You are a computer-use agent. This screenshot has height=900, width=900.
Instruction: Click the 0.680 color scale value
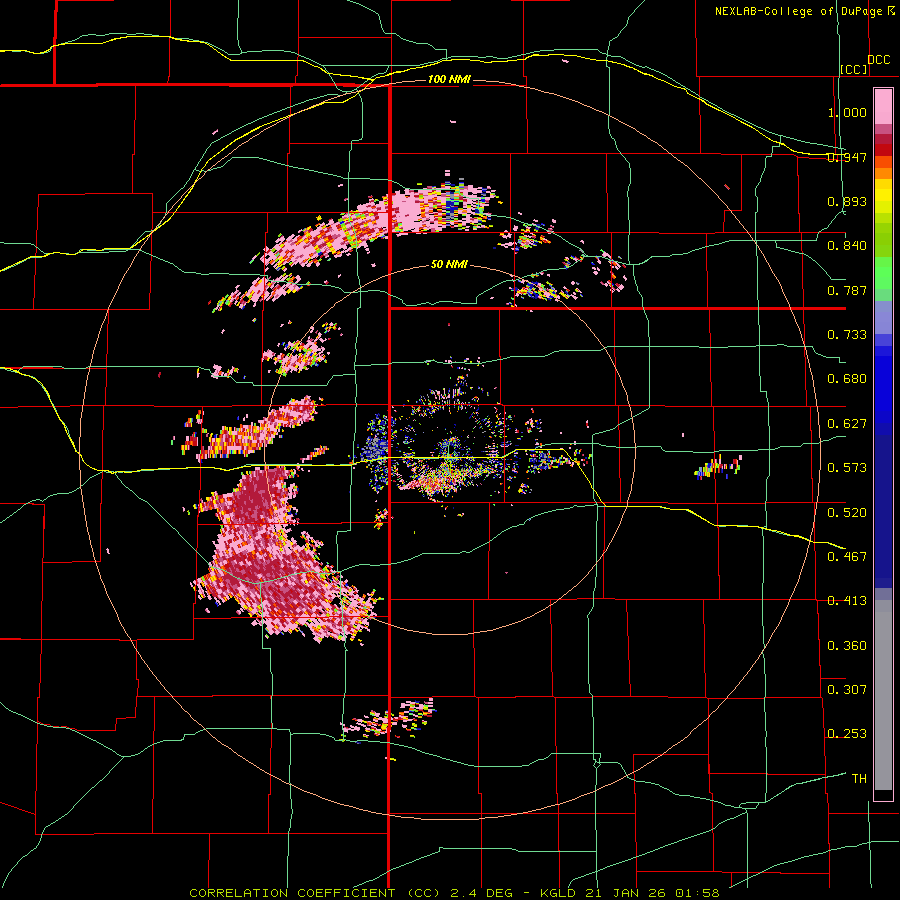(x=847, y=379)
